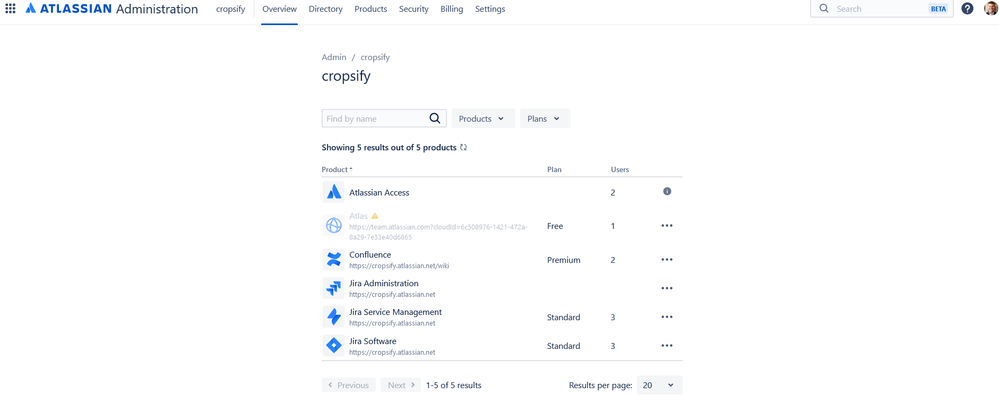999x401 pixels.
Task: Click the Premium plan cell for Confluence
Action: (564, 260)
